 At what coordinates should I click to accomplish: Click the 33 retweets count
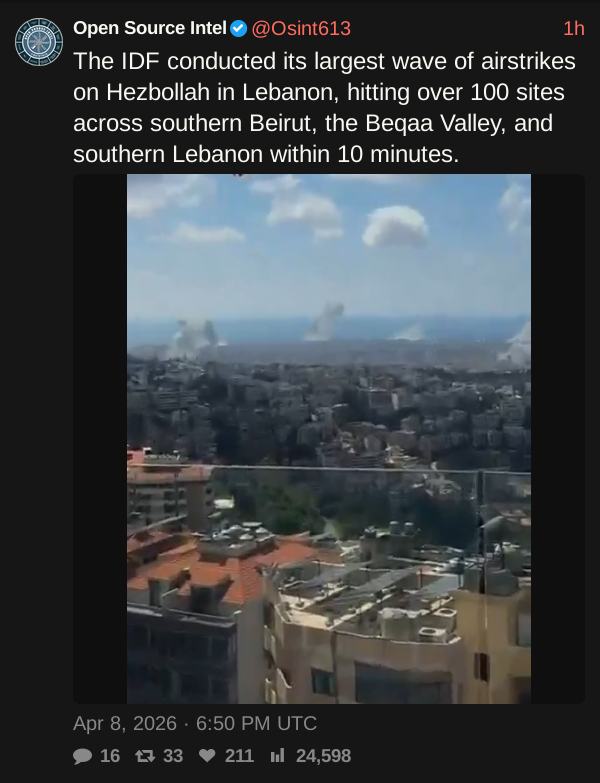coord(173,756)
